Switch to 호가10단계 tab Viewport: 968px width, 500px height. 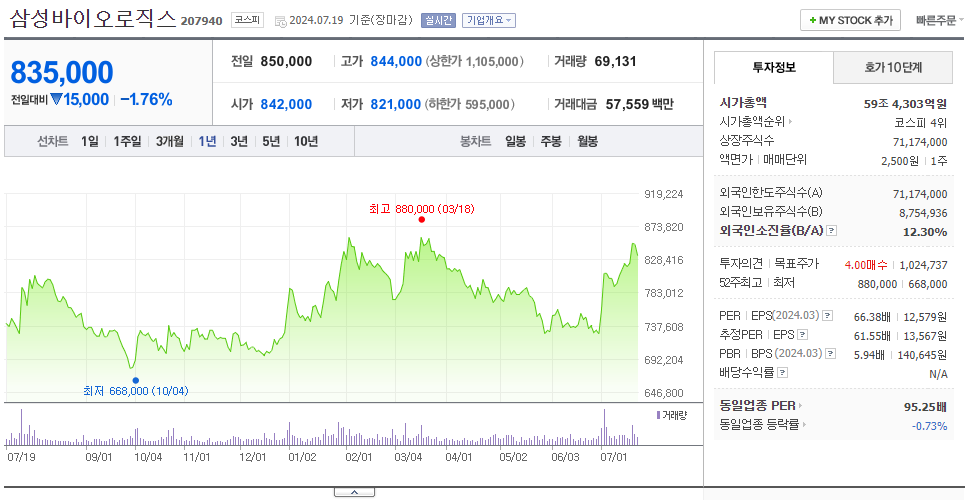coord(893,68)
